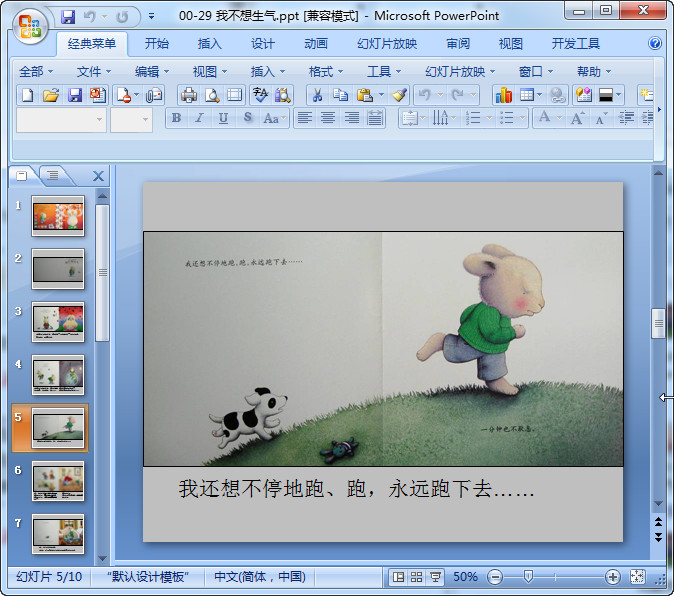Click 中文(简体，中国) language indicator
The image size is (674, 596).
(x=260, y=577)
